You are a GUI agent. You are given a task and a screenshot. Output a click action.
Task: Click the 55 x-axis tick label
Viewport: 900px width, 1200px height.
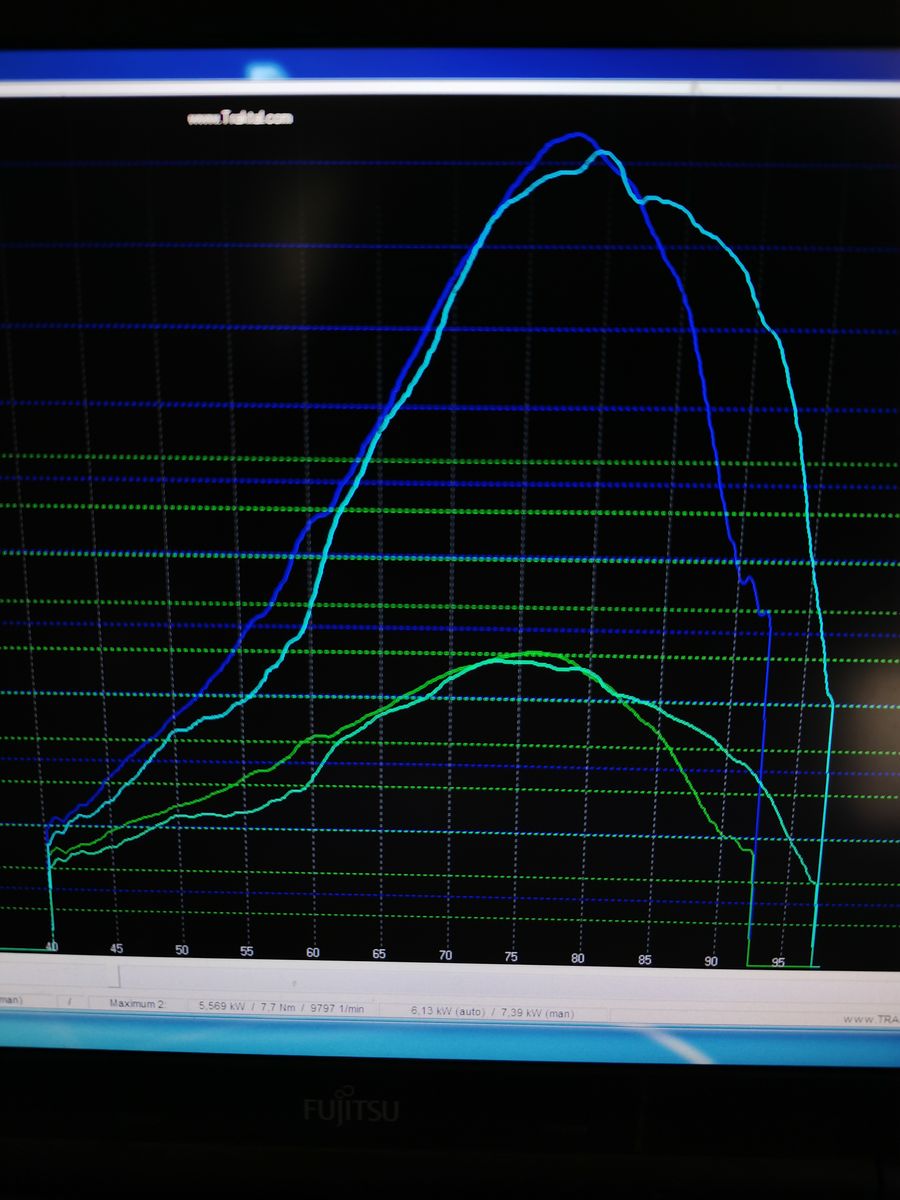247,952
